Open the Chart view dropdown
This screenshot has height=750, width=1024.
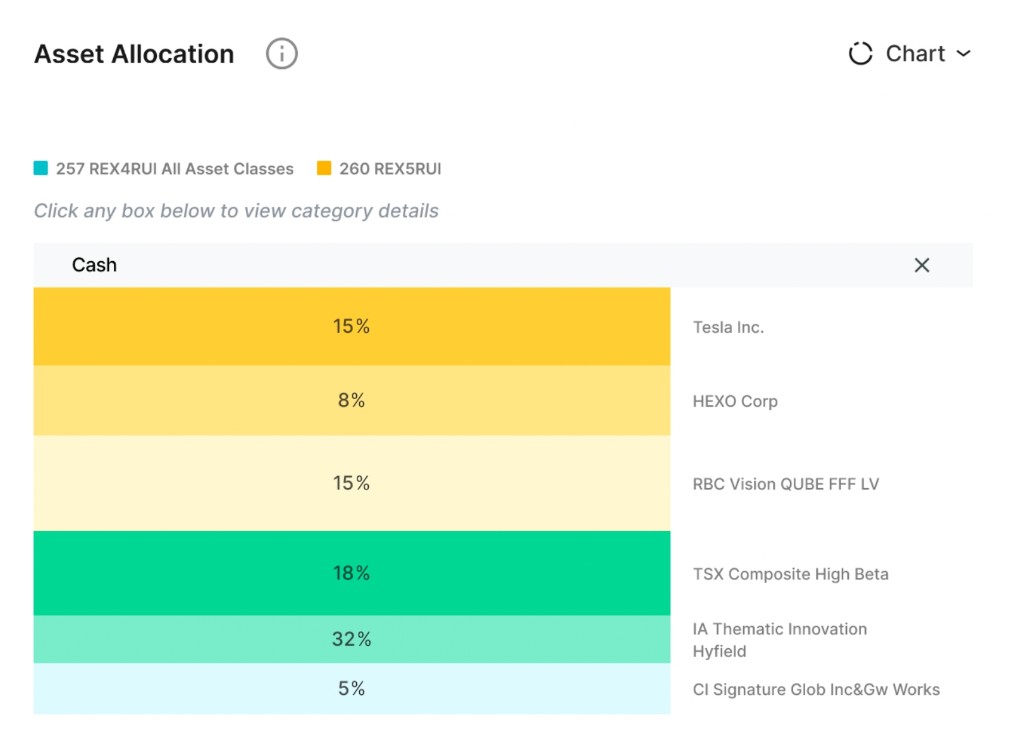coord(910,54)
